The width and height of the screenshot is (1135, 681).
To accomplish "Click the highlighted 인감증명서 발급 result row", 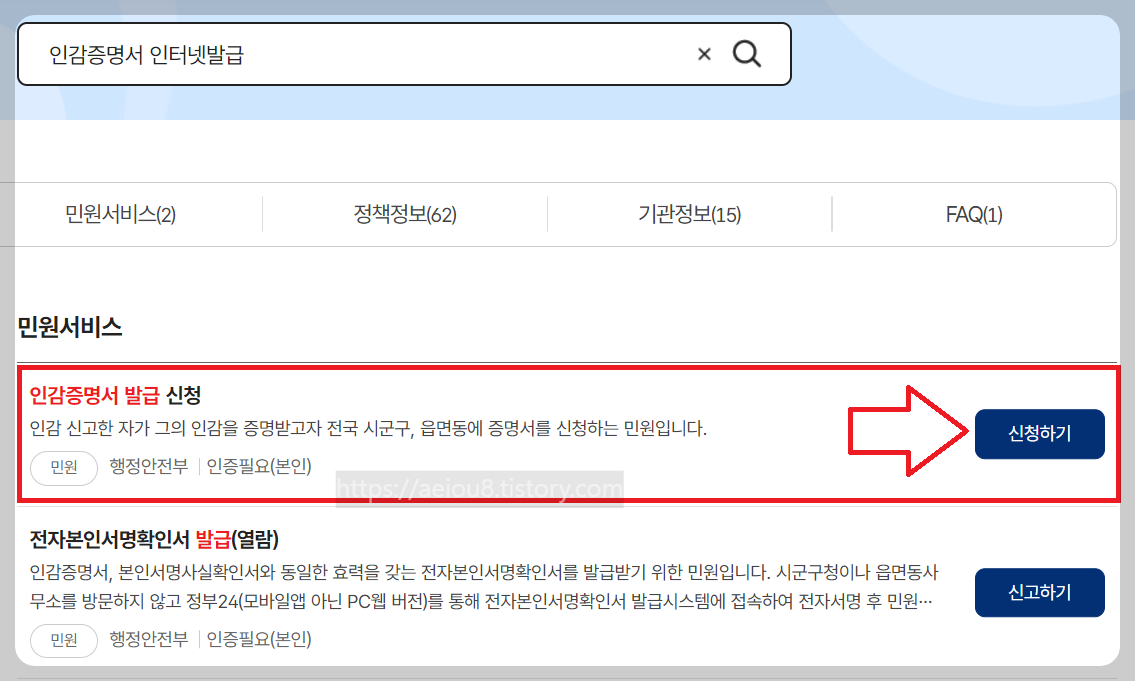I will pos(450,430).
